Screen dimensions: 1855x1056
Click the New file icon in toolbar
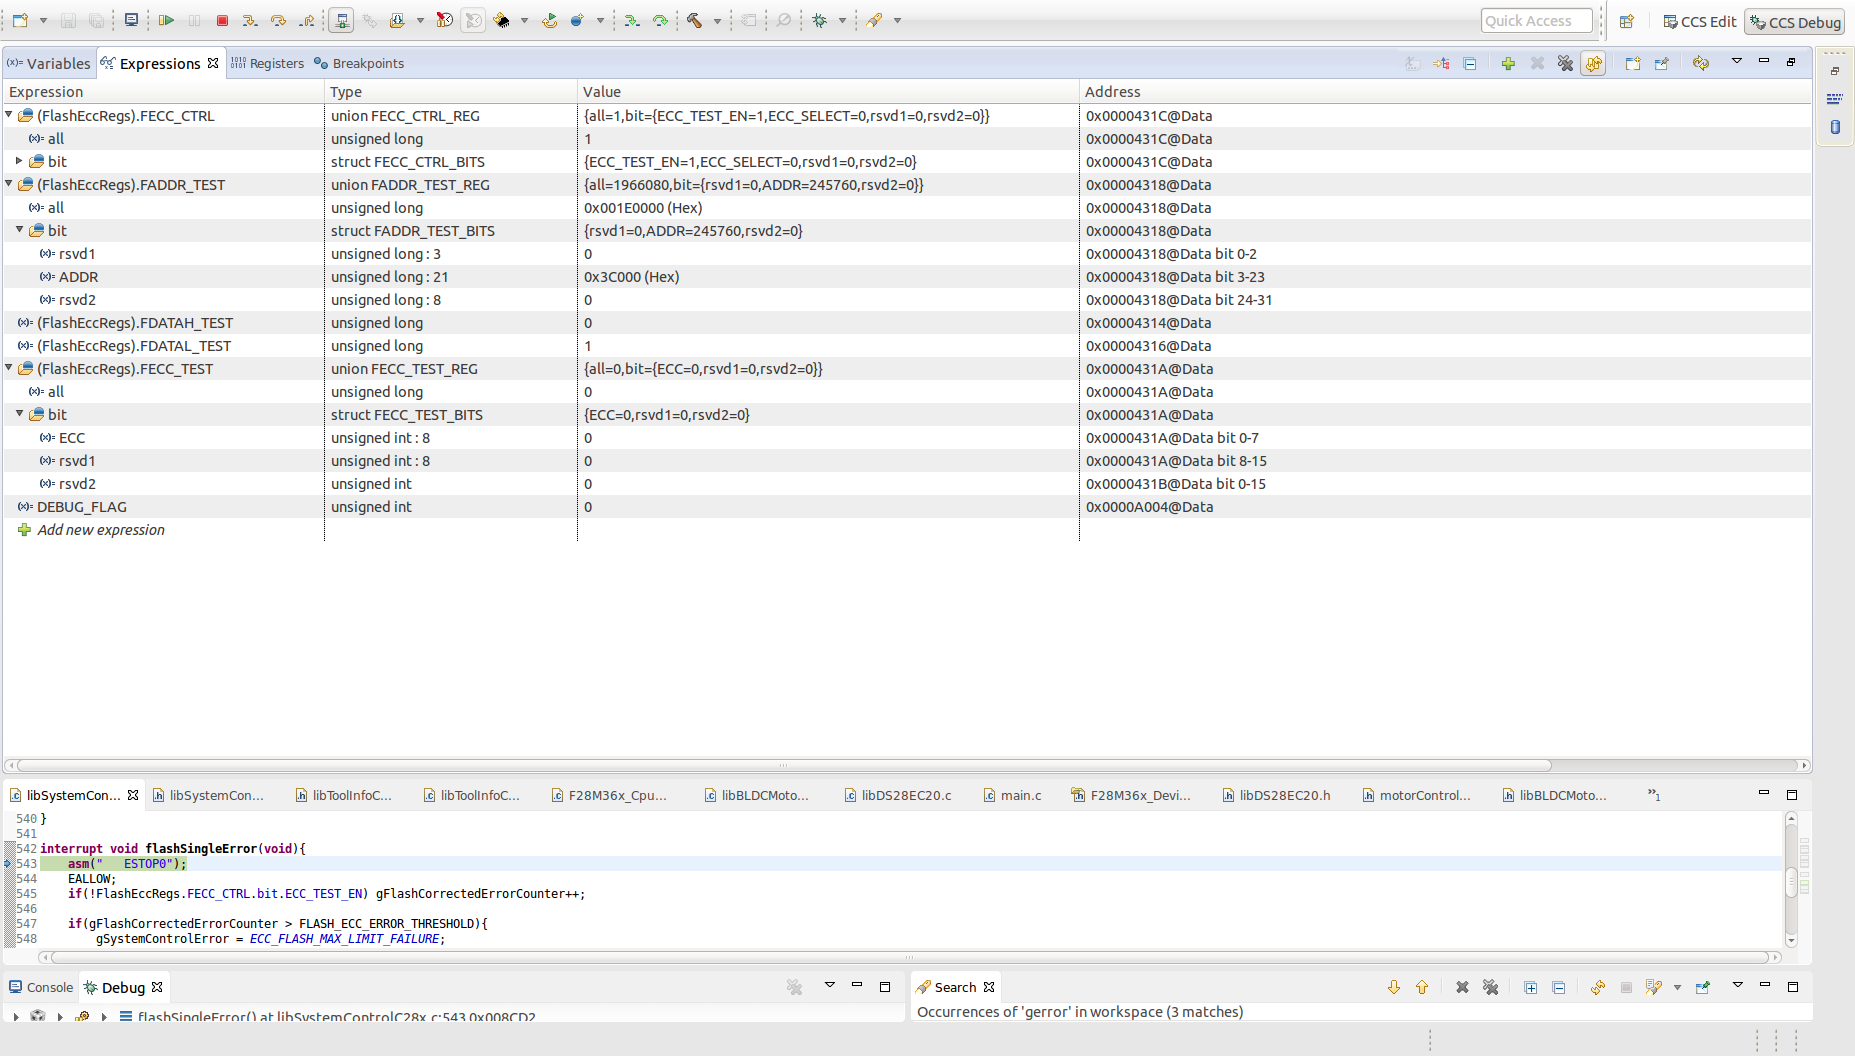point(20,20)
